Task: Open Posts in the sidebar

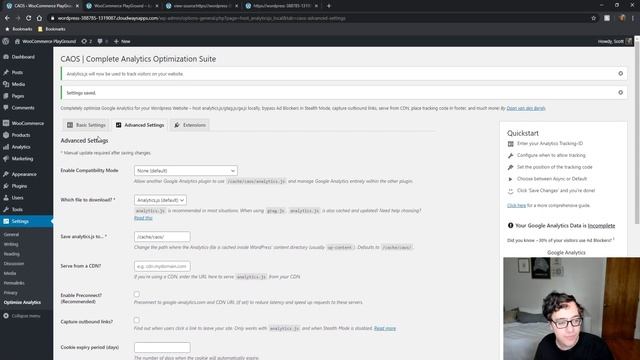Action: click(17, 72)
